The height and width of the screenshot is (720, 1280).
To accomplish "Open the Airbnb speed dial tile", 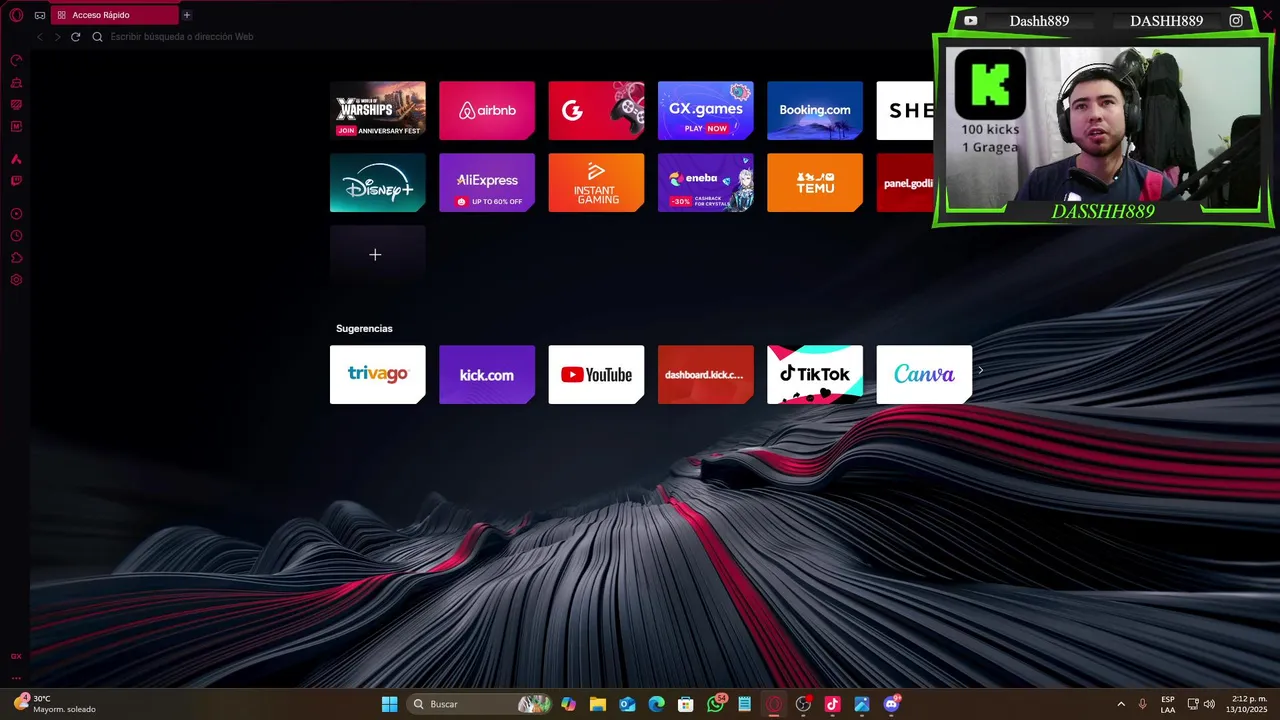I will tap(487, 110).
